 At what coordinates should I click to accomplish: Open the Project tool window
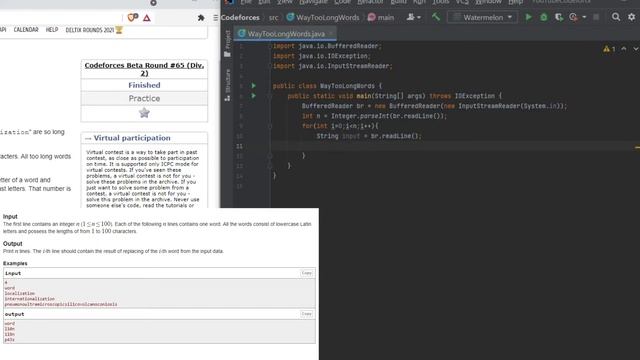(227, 44)
